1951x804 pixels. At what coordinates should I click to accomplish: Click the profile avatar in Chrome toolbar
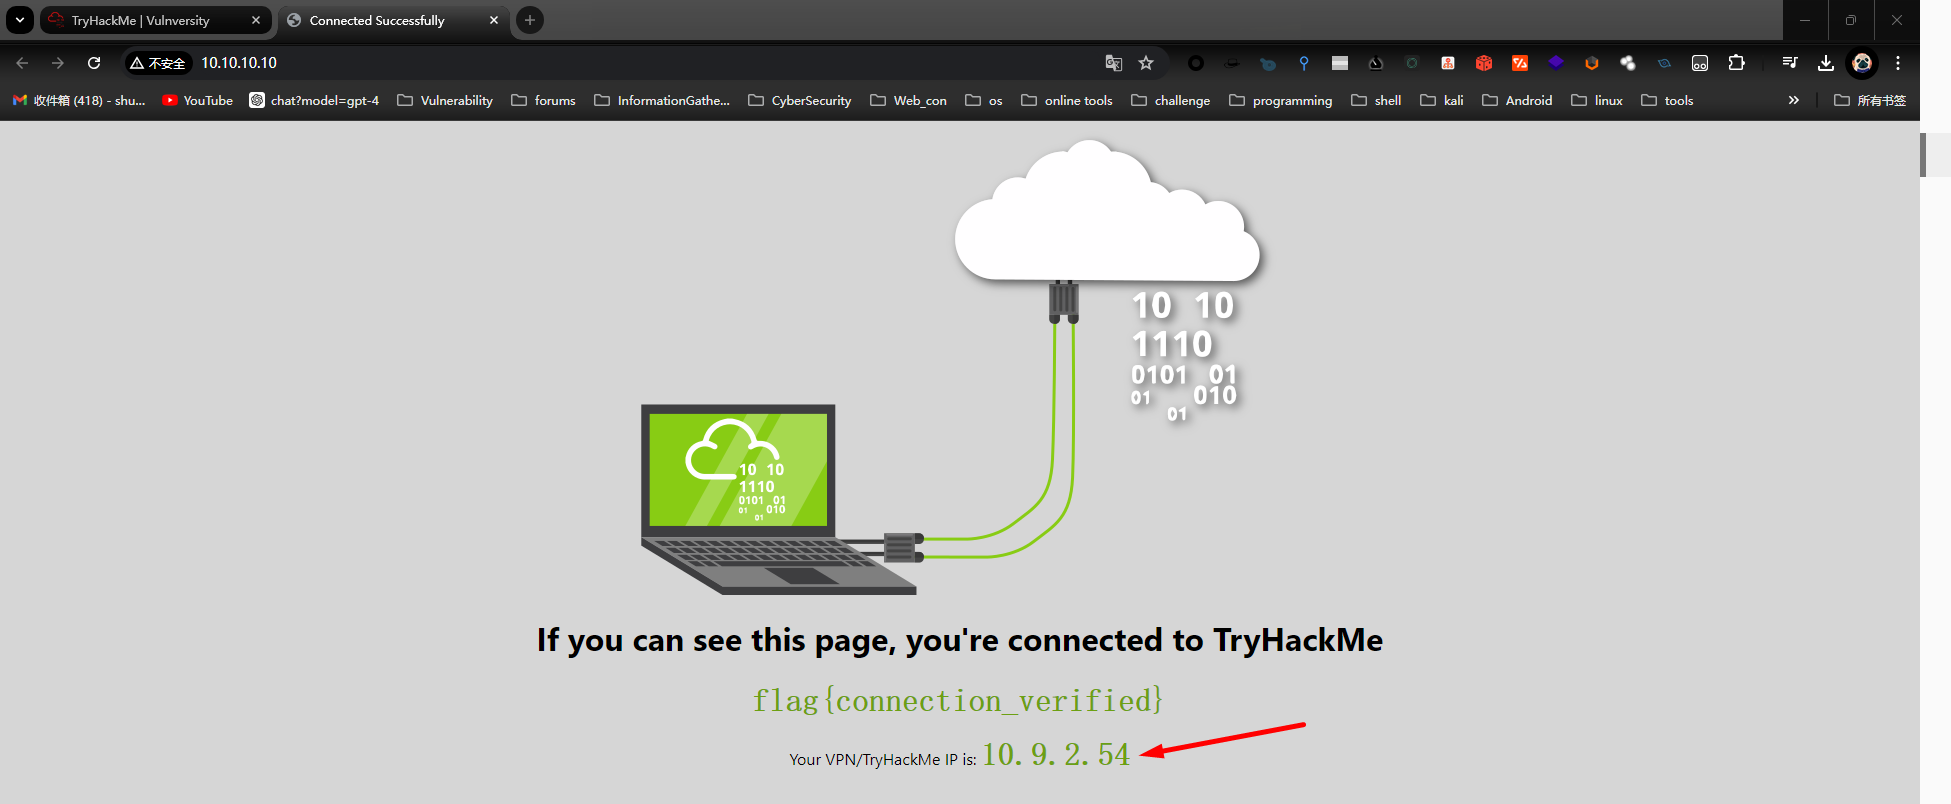tap(1862, 63)
